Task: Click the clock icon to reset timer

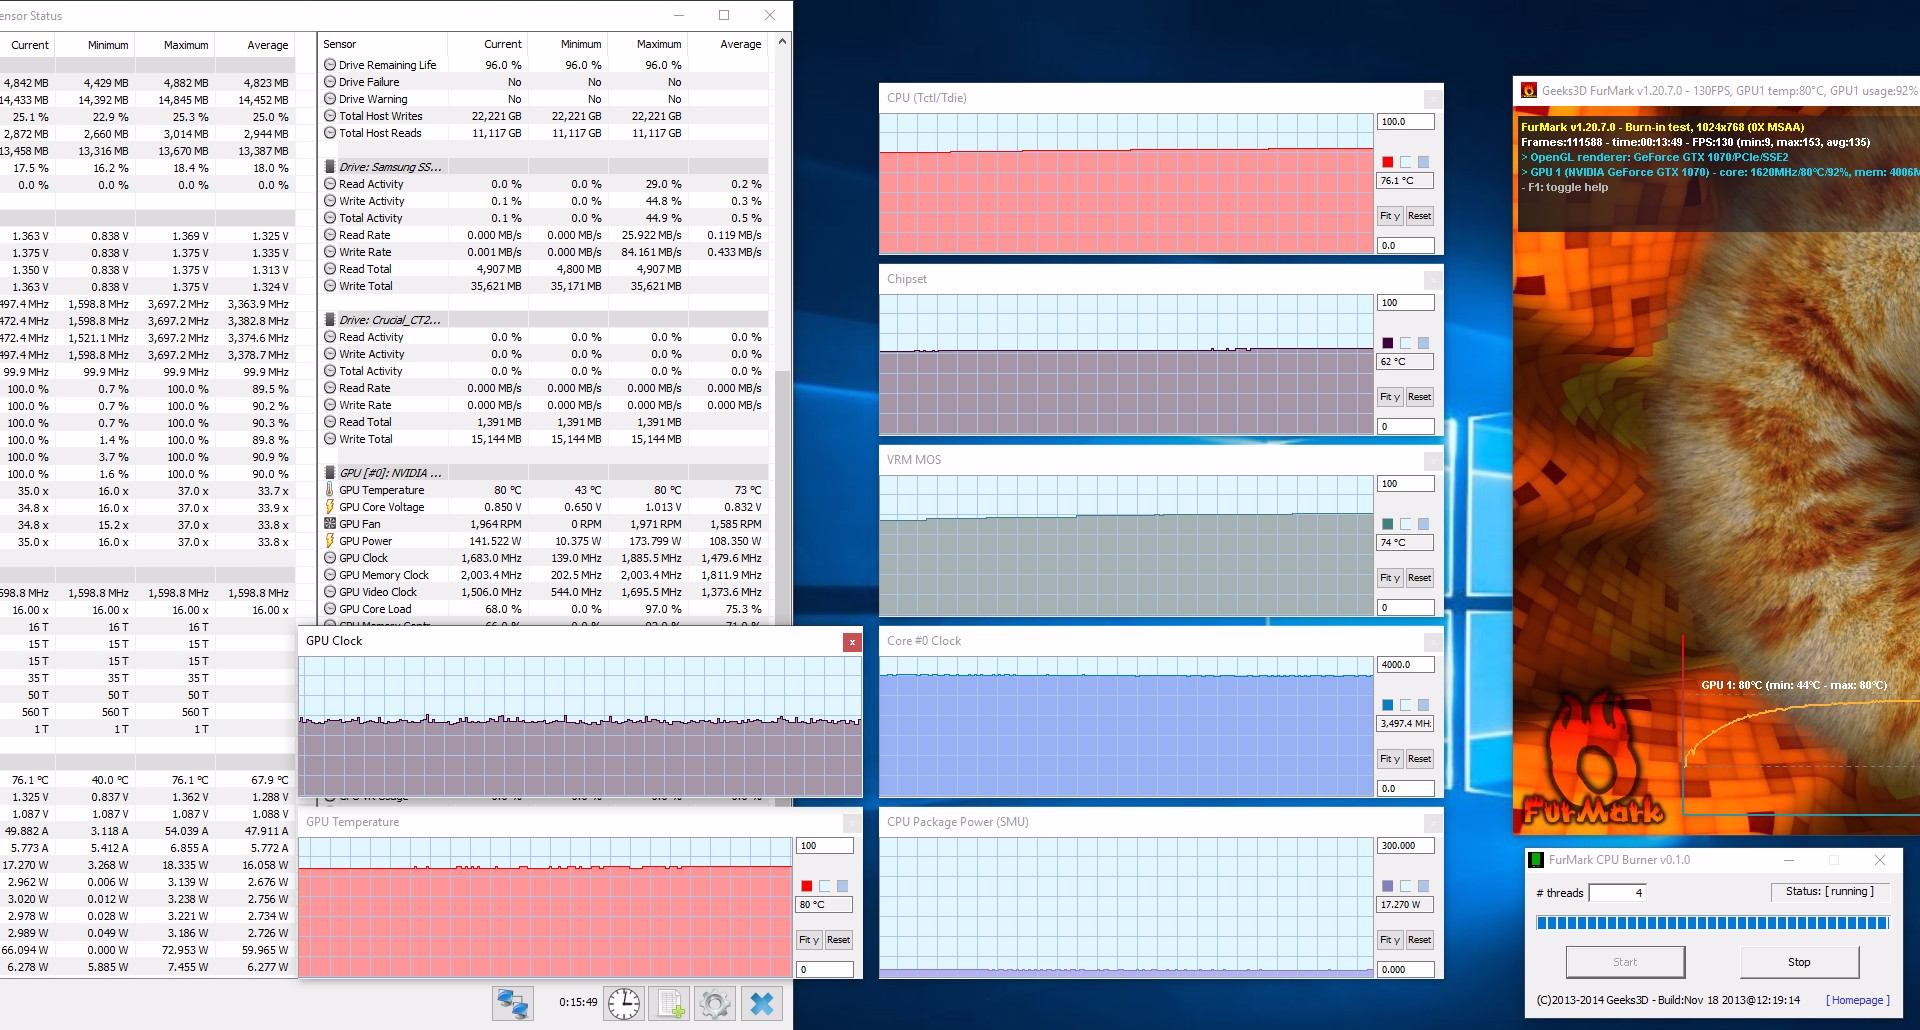Action: point(624,1003)
